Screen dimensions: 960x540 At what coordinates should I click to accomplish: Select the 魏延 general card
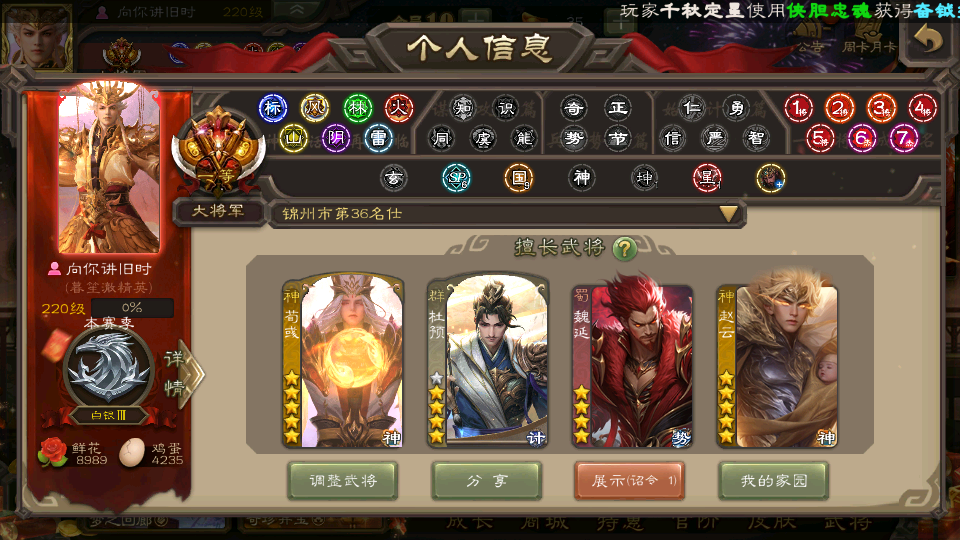click(x=632, y=365)
